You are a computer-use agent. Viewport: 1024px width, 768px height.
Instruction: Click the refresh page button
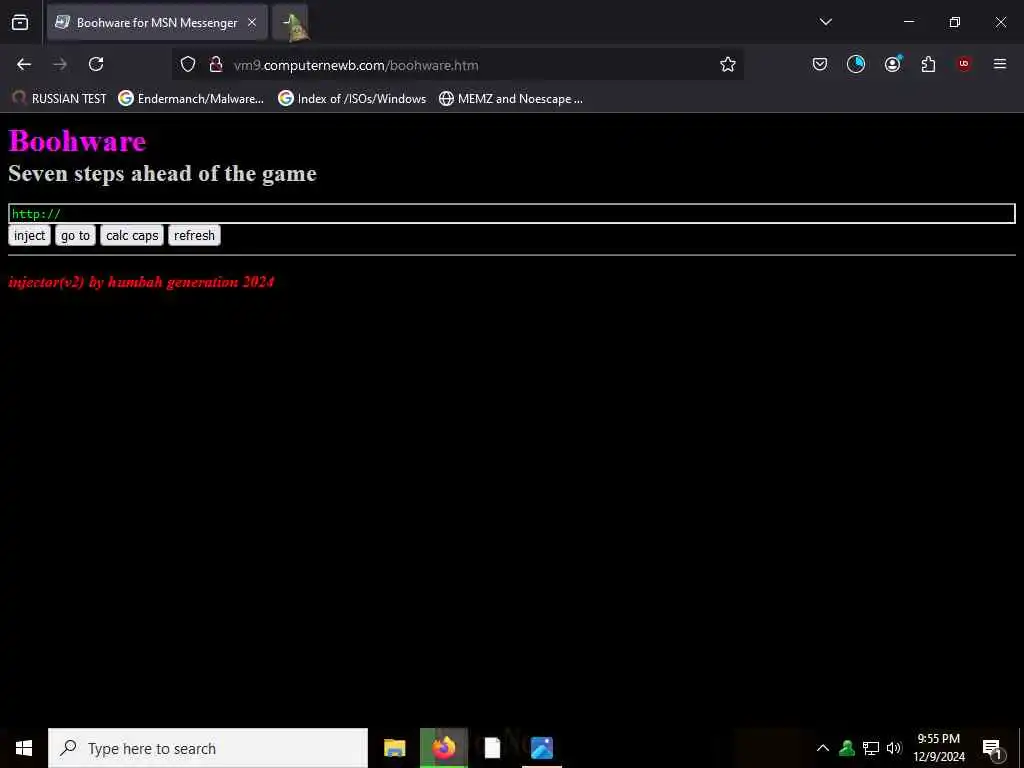[x=194, y=236]
